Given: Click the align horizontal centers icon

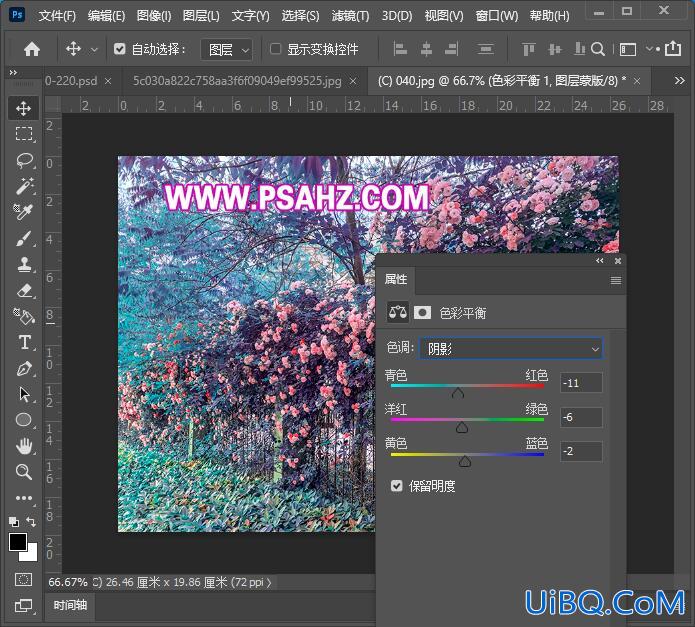Looking at the screenshot, I should pyautogui.click(x=426, y=49).
